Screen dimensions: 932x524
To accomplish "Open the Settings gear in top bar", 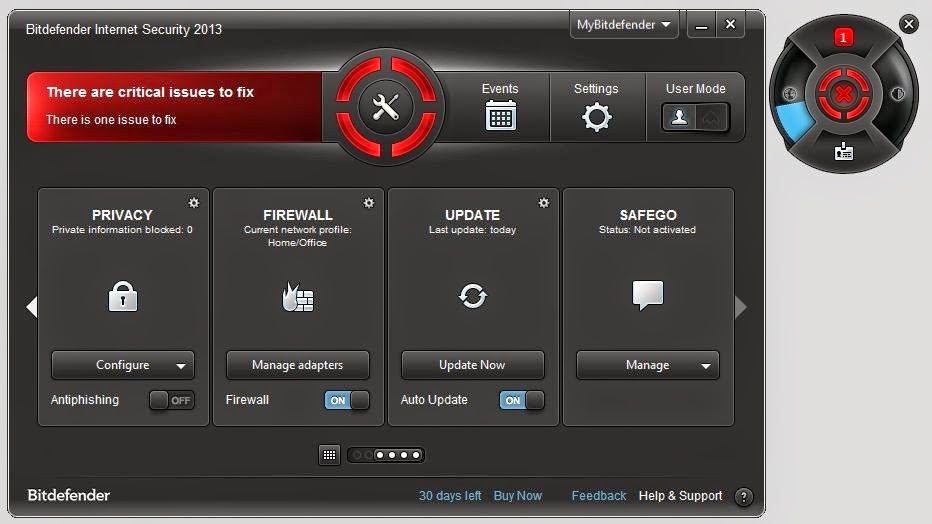I will 596,117.
